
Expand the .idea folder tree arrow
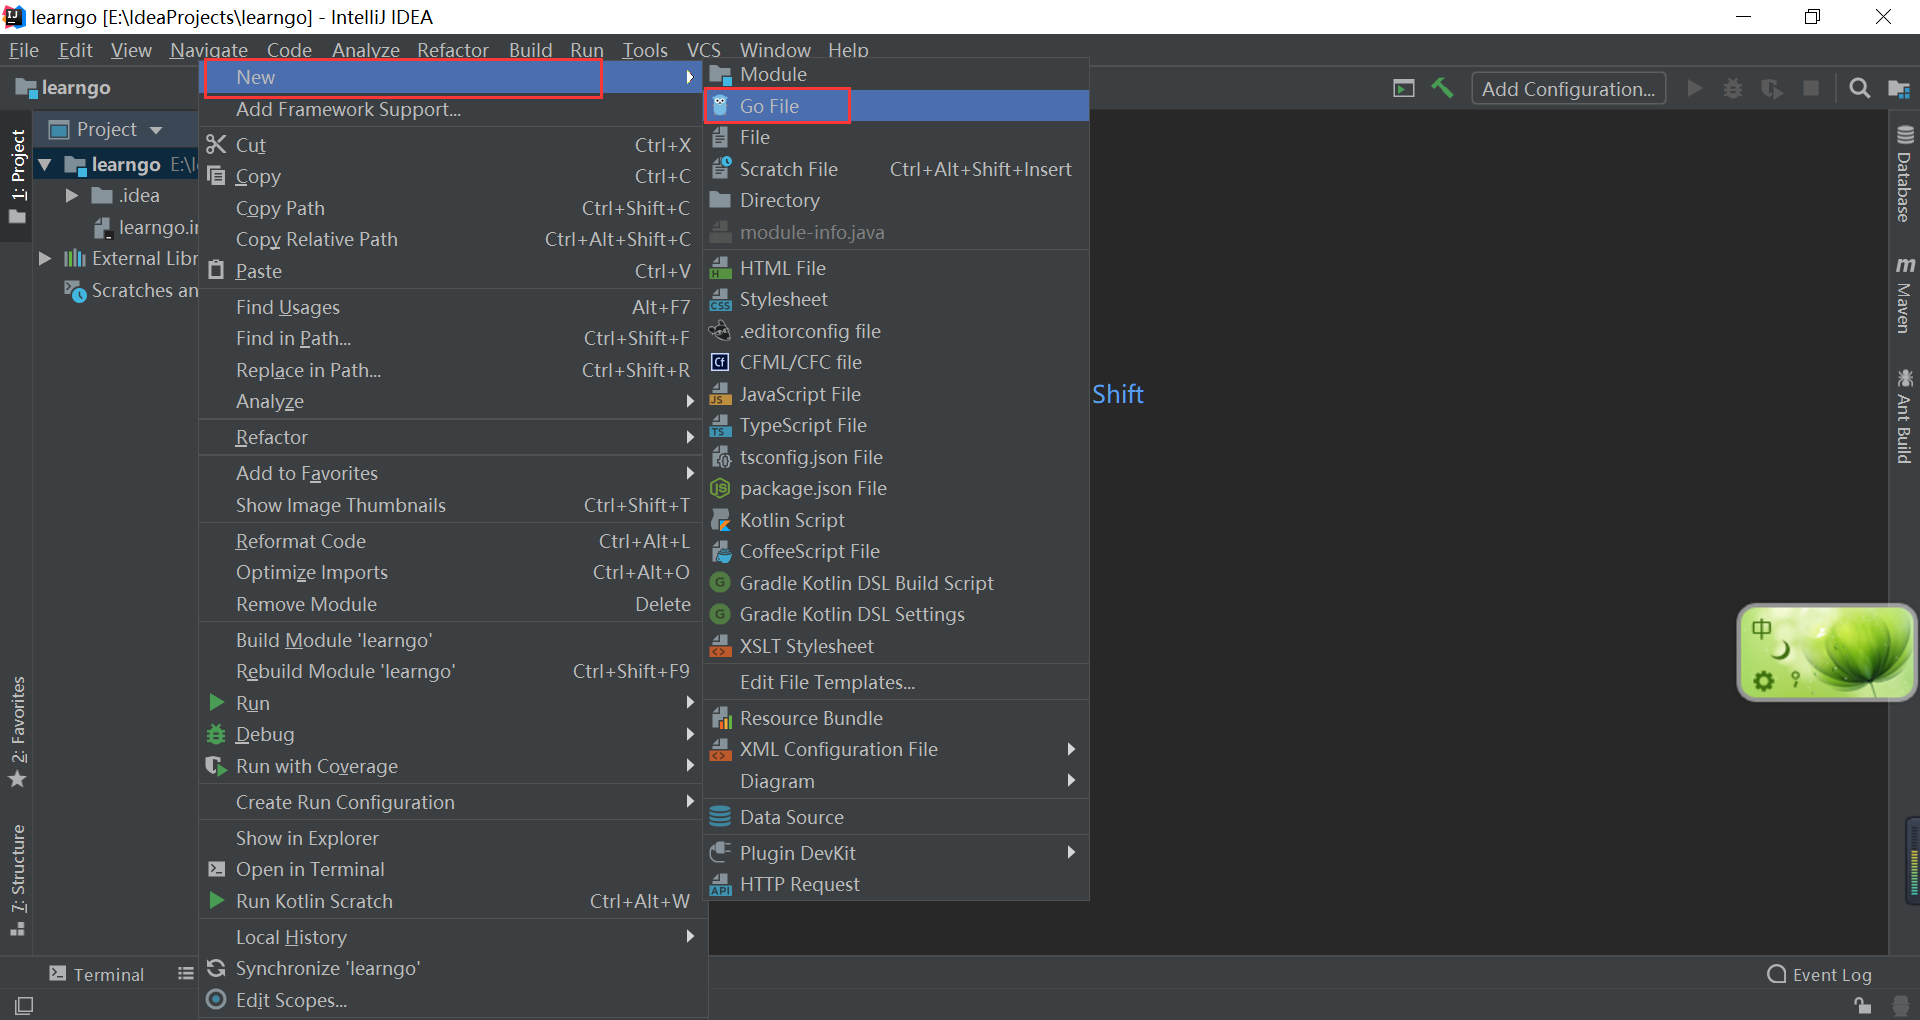72,195
